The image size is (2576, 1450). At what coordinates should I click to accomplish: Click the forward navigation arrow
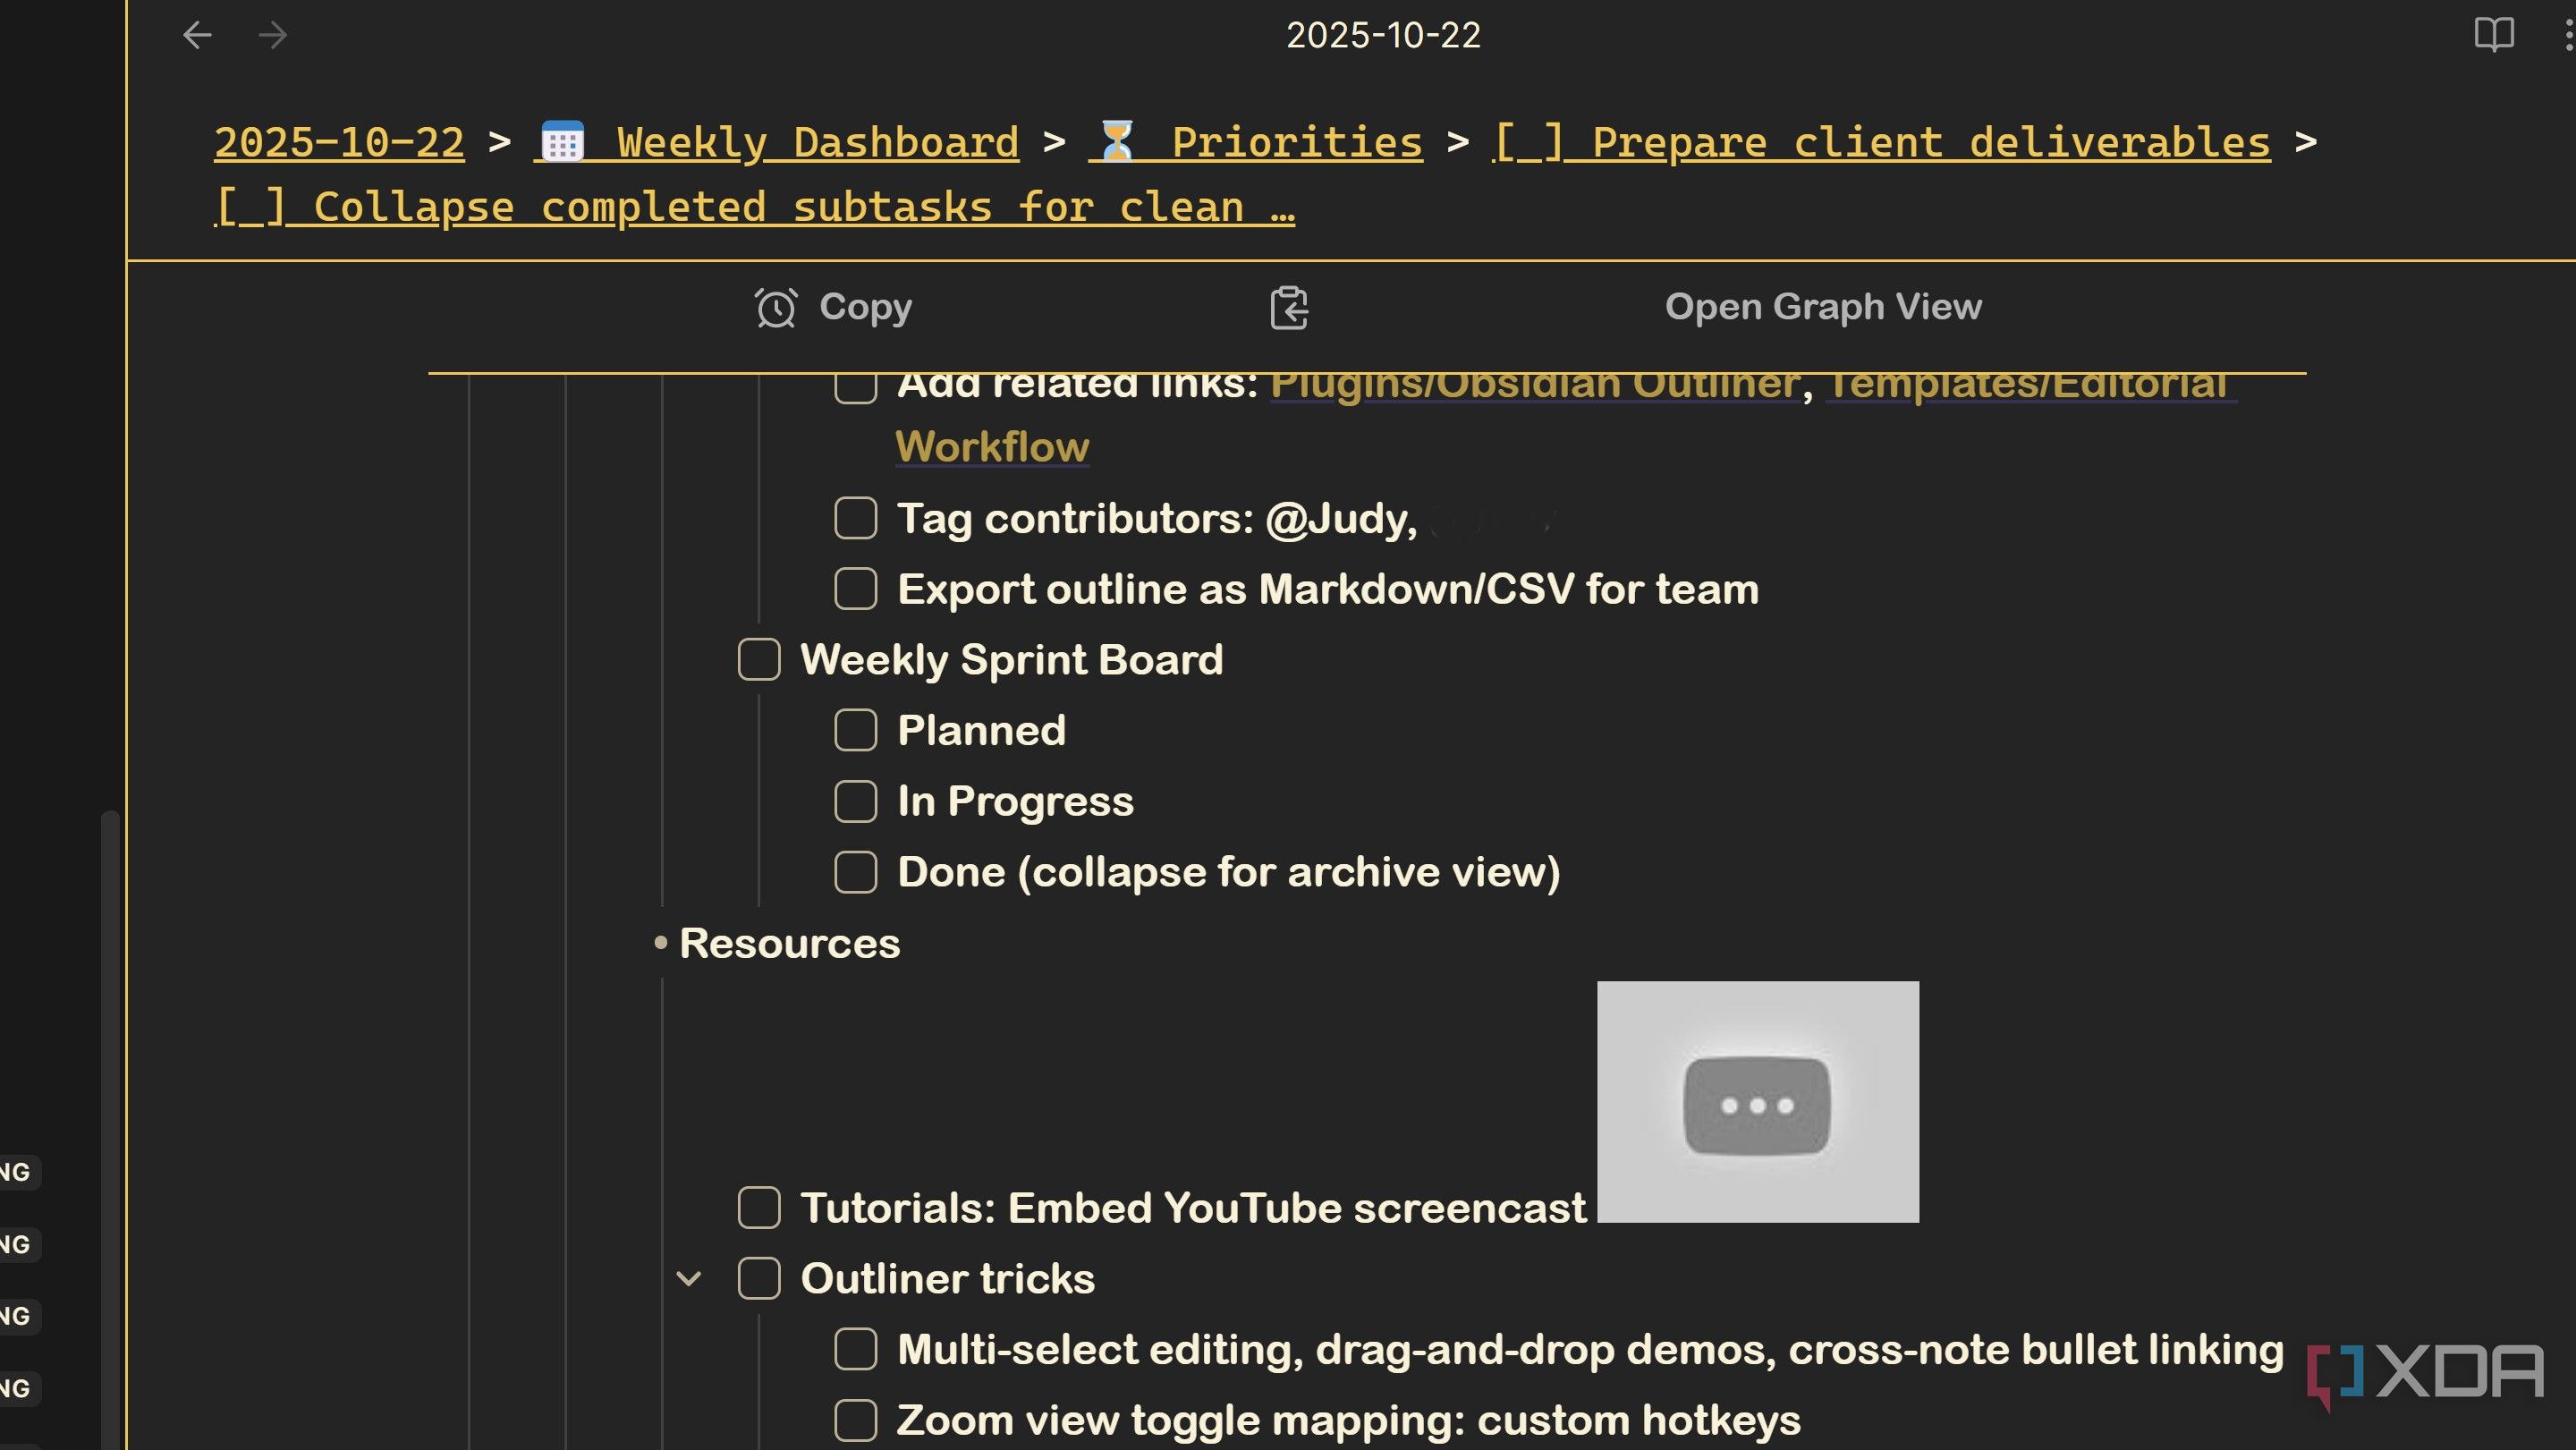pyautogui.click(x=273, y=36)
